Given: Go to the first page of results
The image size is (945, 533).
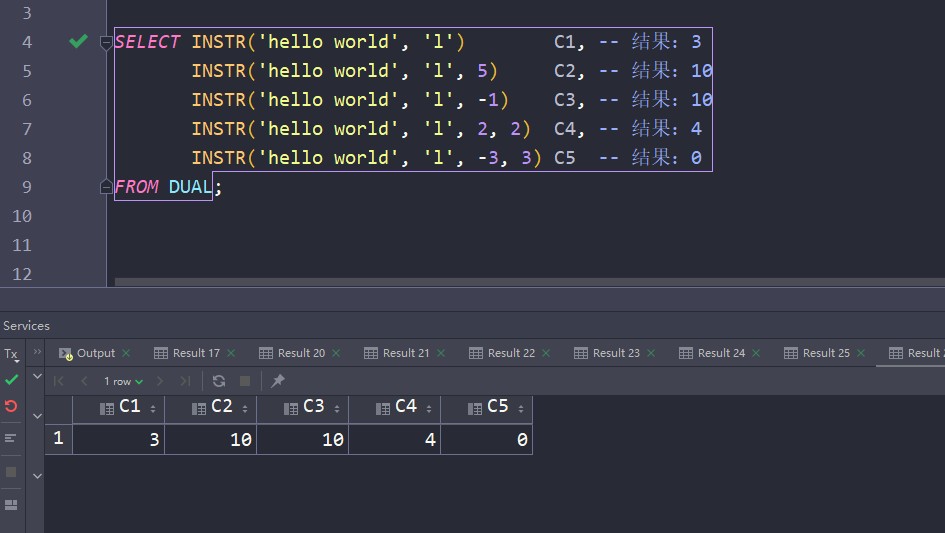Looking at the screenshot, I should [x=59, y=381].
